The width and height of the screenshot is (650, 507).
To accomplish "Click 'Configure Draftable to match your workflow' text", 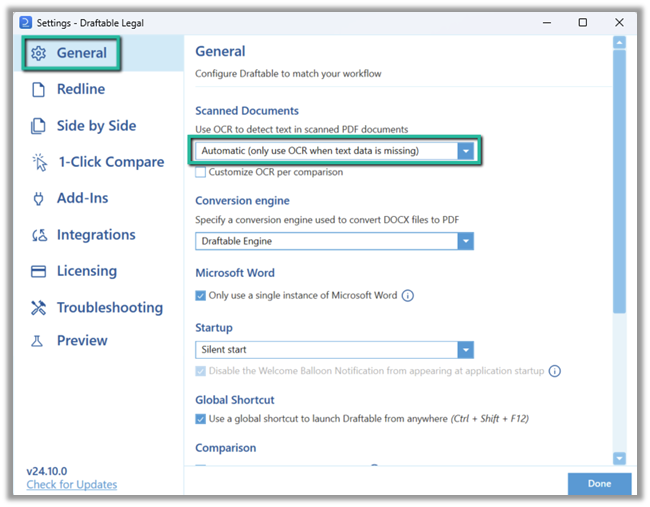I will [288, 74].
